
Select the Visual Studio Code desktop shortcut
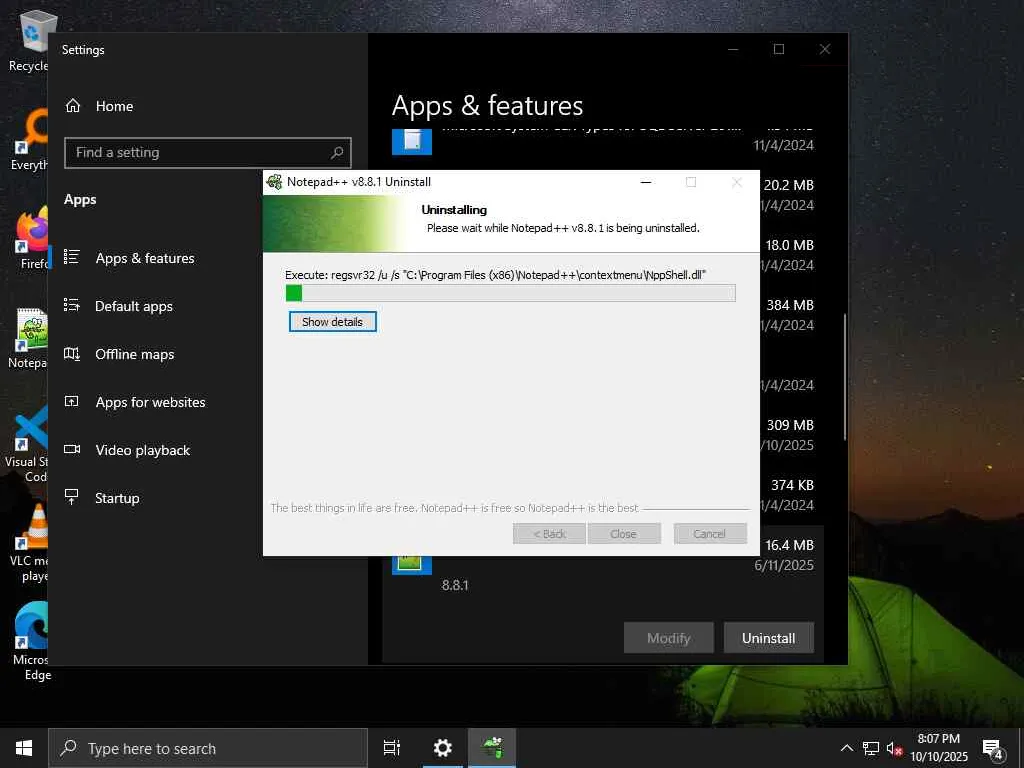(x=26, y=444)
